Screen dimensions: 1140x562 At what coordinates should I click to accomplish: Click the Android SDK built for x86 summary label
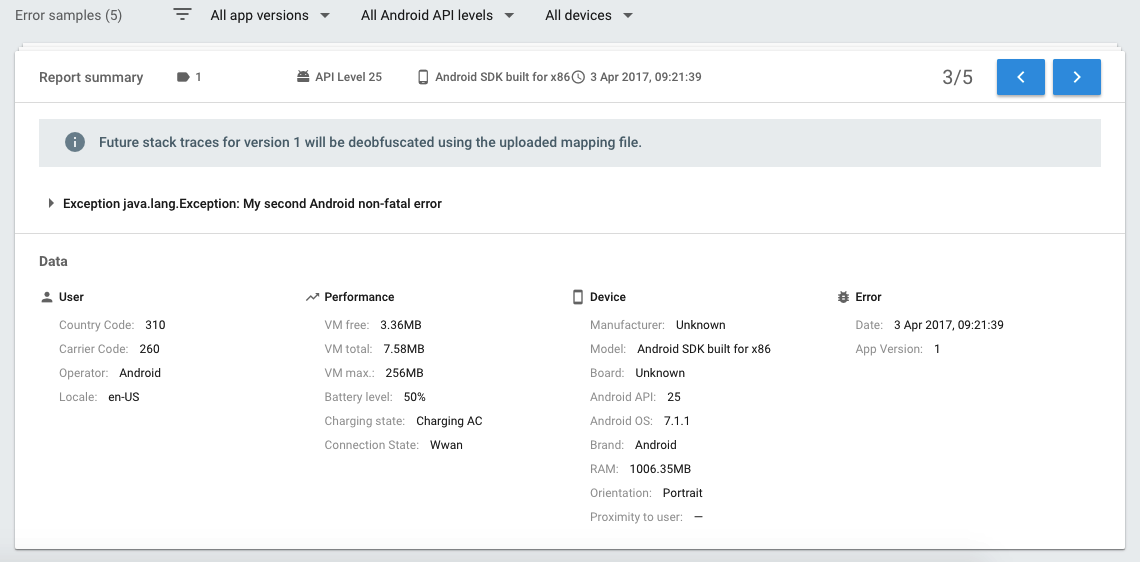click(502, 77)
